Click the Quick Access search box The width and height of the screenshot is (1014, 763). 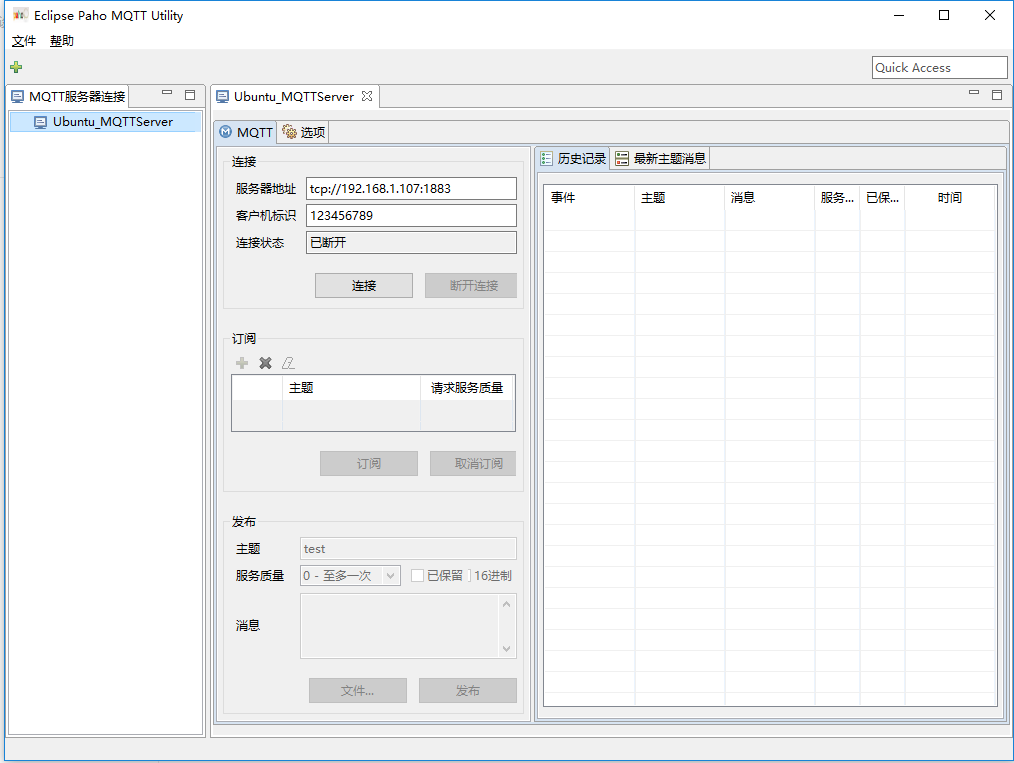click(940, 68)
